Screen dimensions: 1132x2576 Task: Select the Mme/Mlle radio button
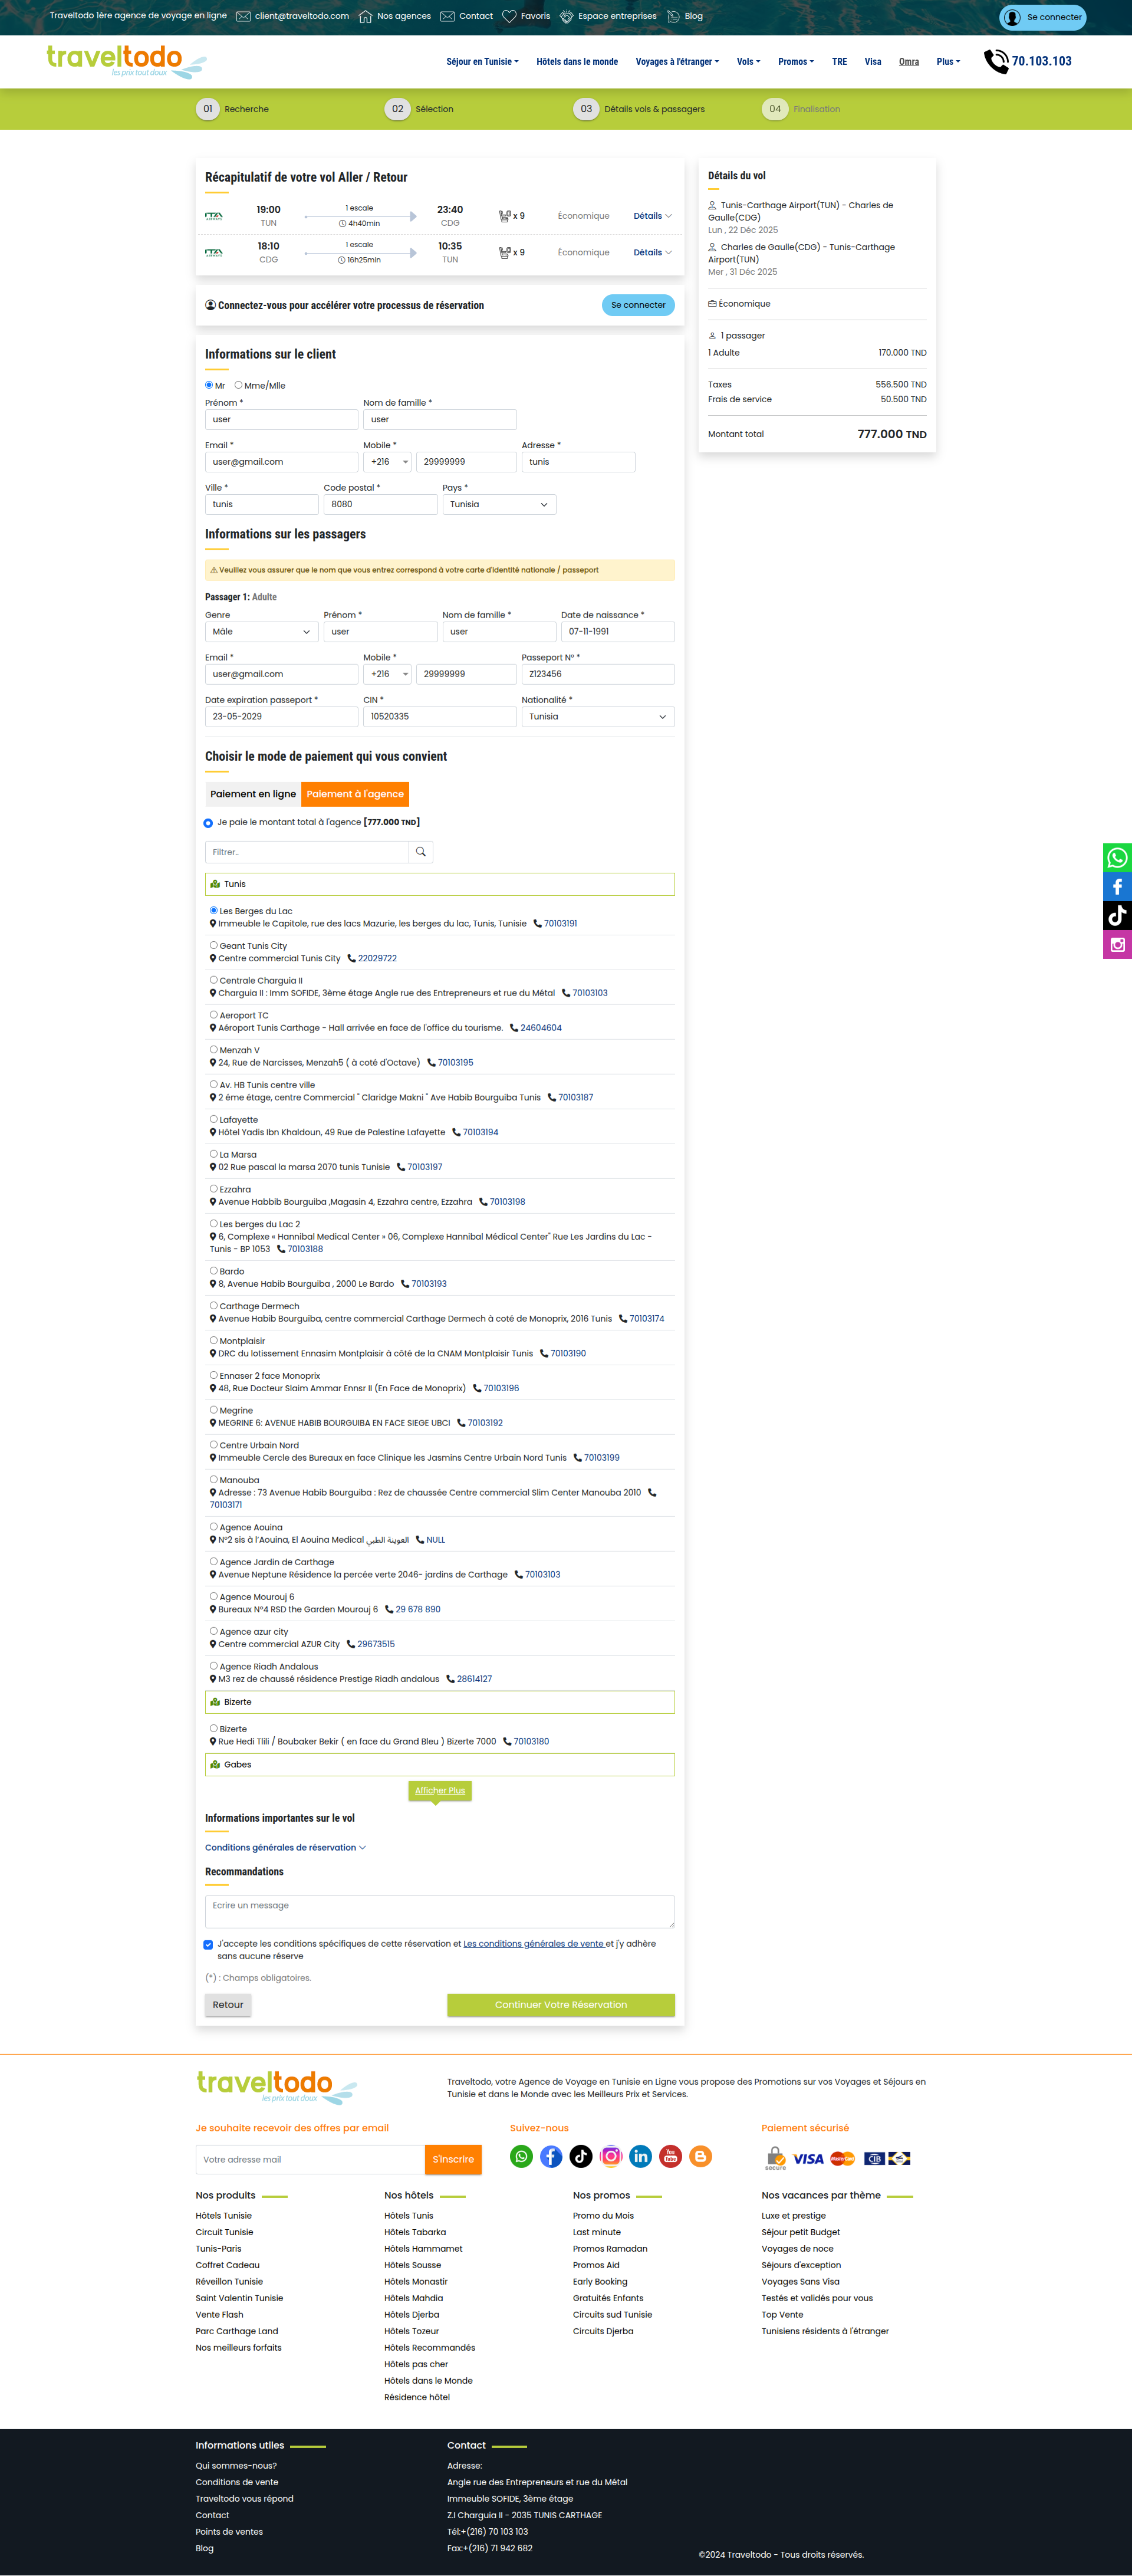(238, 385)
